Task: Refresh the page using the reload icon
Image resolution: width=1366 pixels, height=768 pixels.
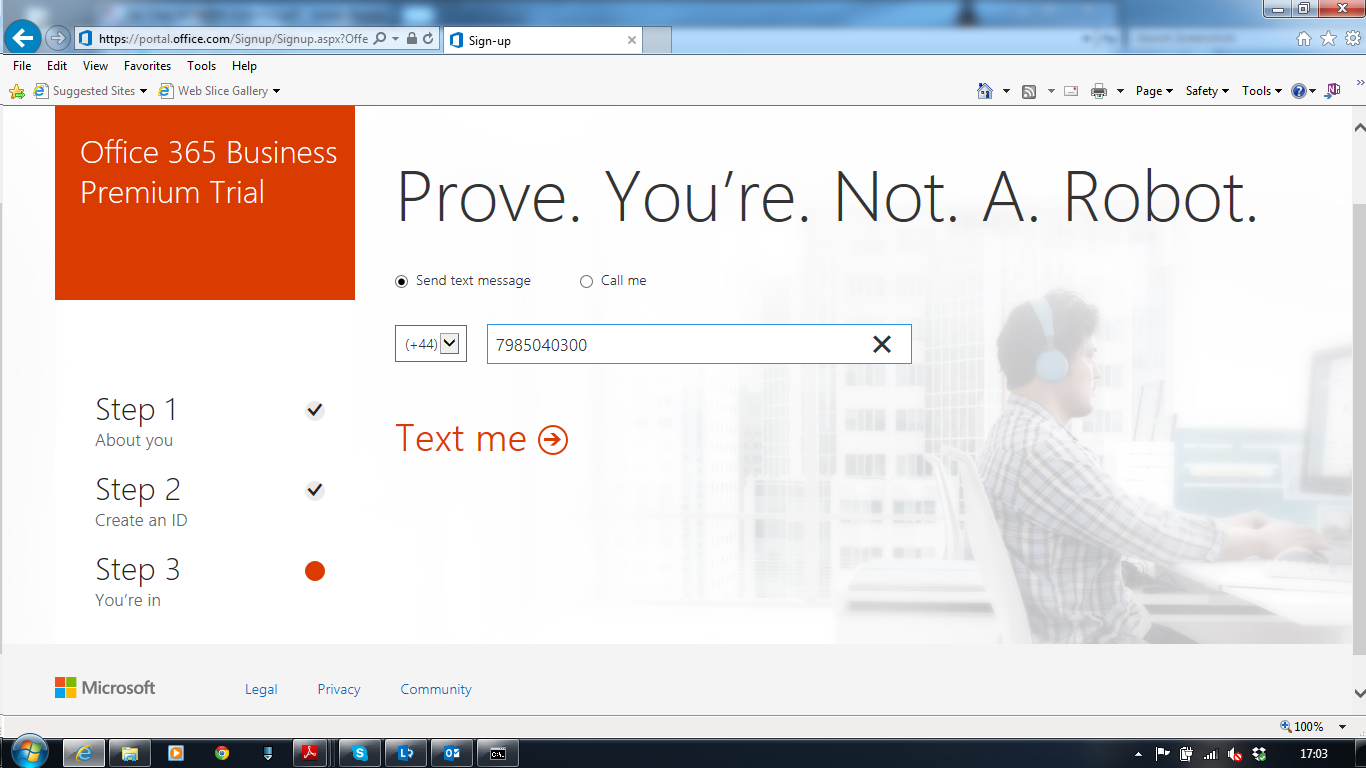Action: pyautogui.click(x=428, y=39)
